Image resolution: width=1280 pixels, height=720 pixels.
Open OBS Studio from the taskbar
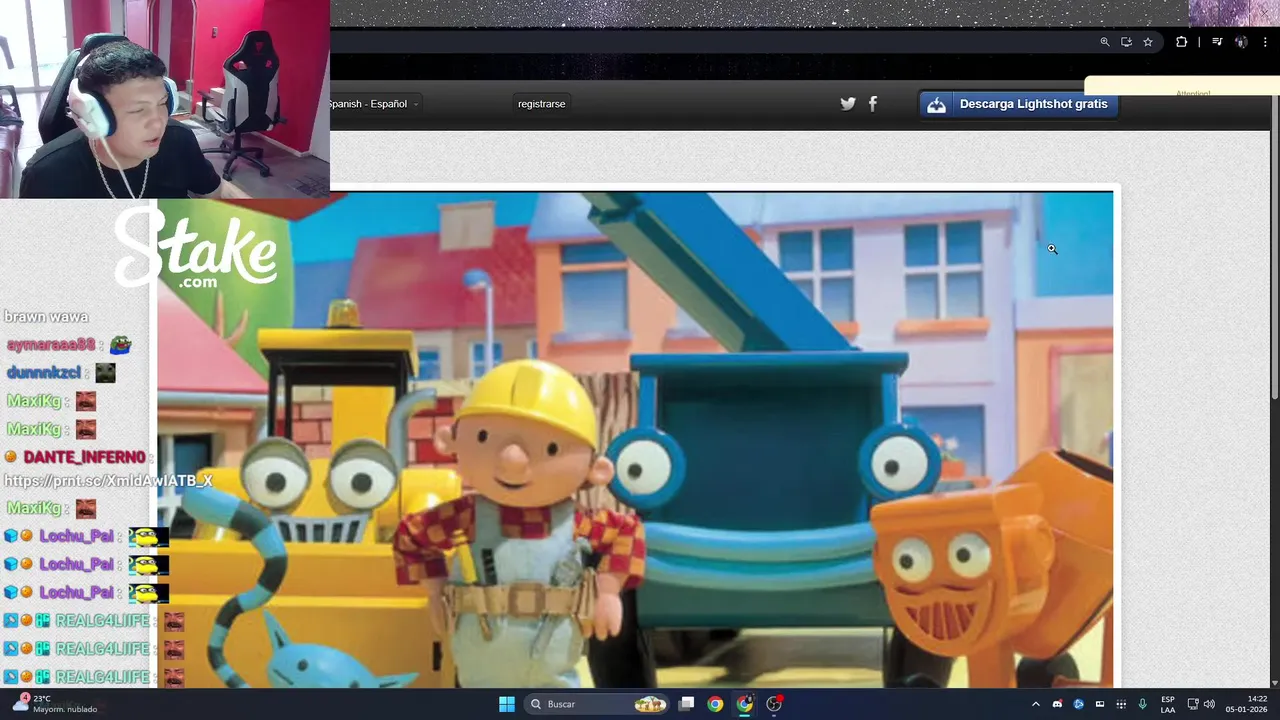pyautogui.click(x=774, y=704)
